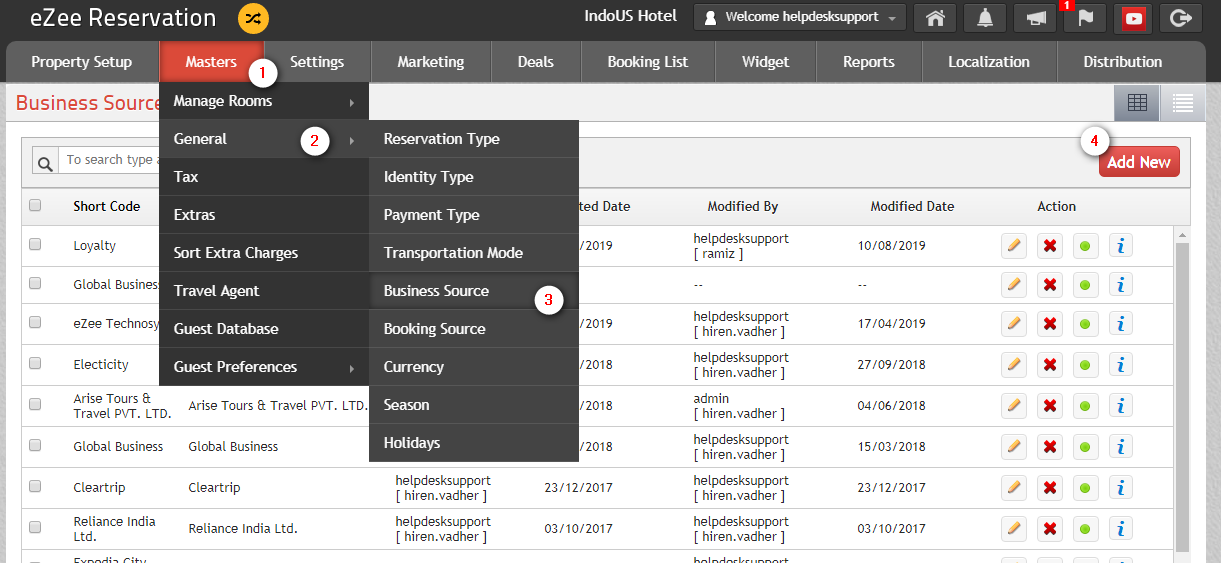The height and width of the screenshot is (563, 1221).
Task: Edit the Reliance India Ltd. row
Action: pos(1014,529)
